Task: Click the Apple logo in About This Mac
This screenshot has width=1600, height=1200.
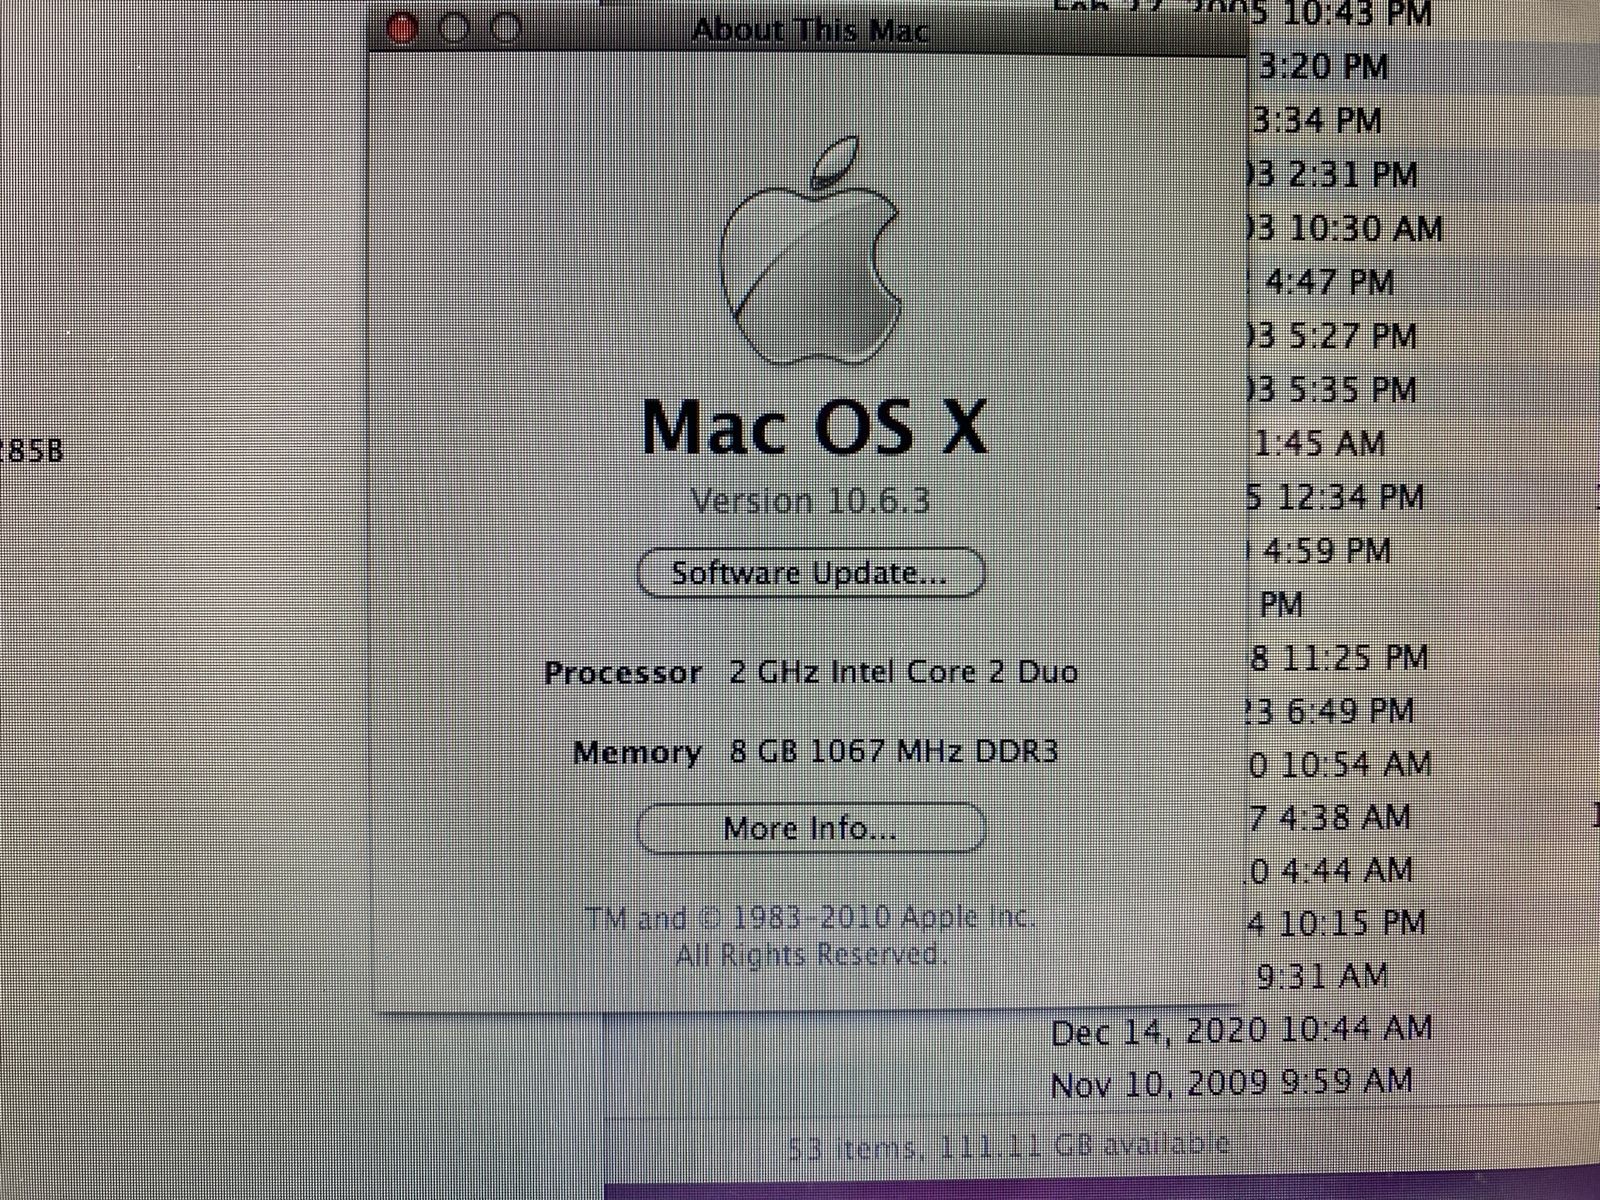Action: pyautogui.click(x=810, y=251)
